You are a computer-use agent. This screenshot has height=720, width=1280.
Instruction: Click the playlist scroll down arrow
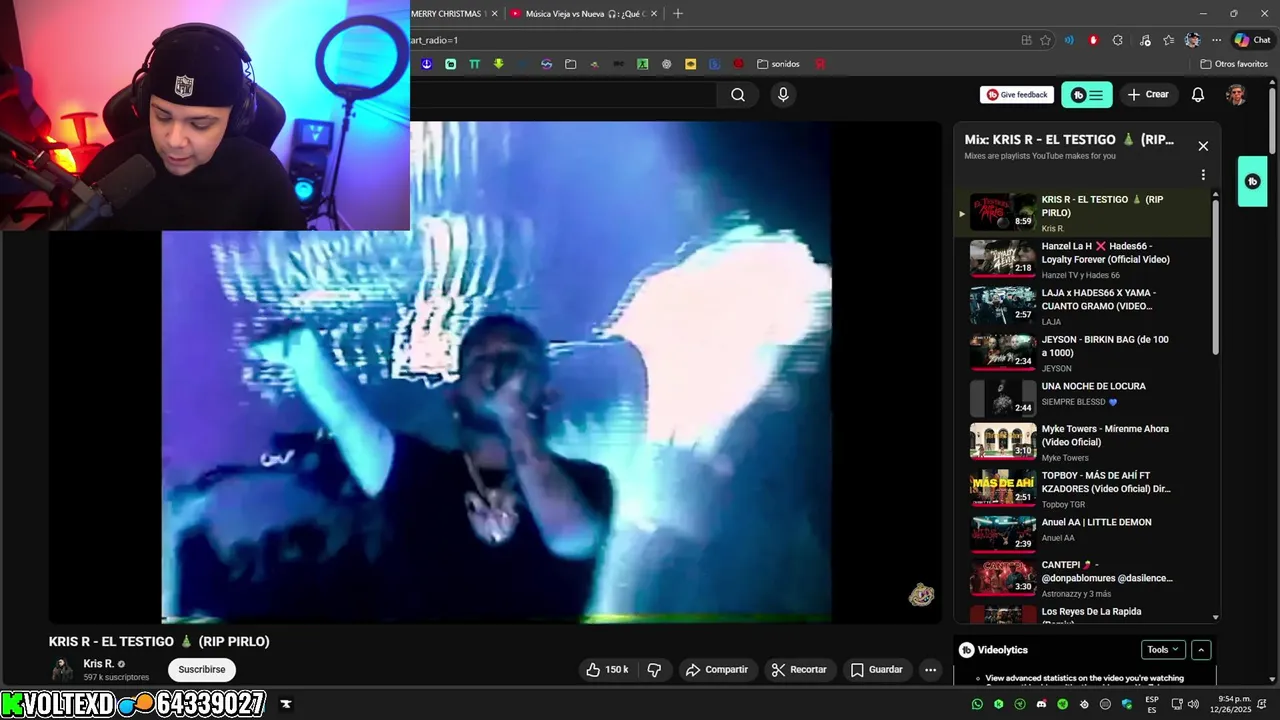point(1216,618)
